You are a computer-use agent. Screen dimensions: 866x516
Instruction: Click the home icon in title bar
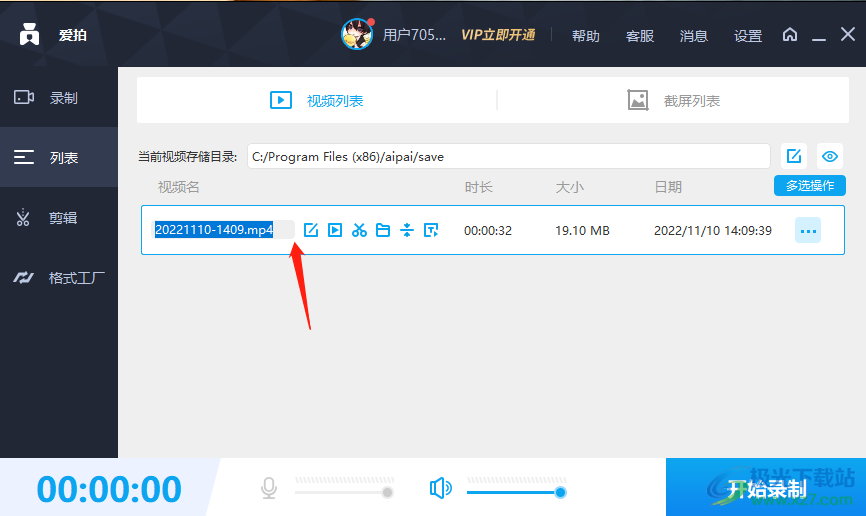tap(790, 35)
